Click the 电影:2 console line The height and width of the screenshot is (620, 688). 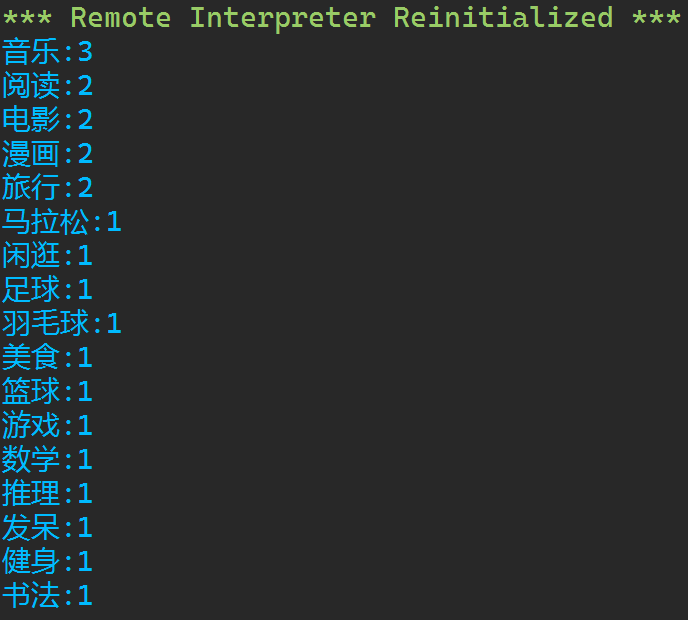[47, 120]
